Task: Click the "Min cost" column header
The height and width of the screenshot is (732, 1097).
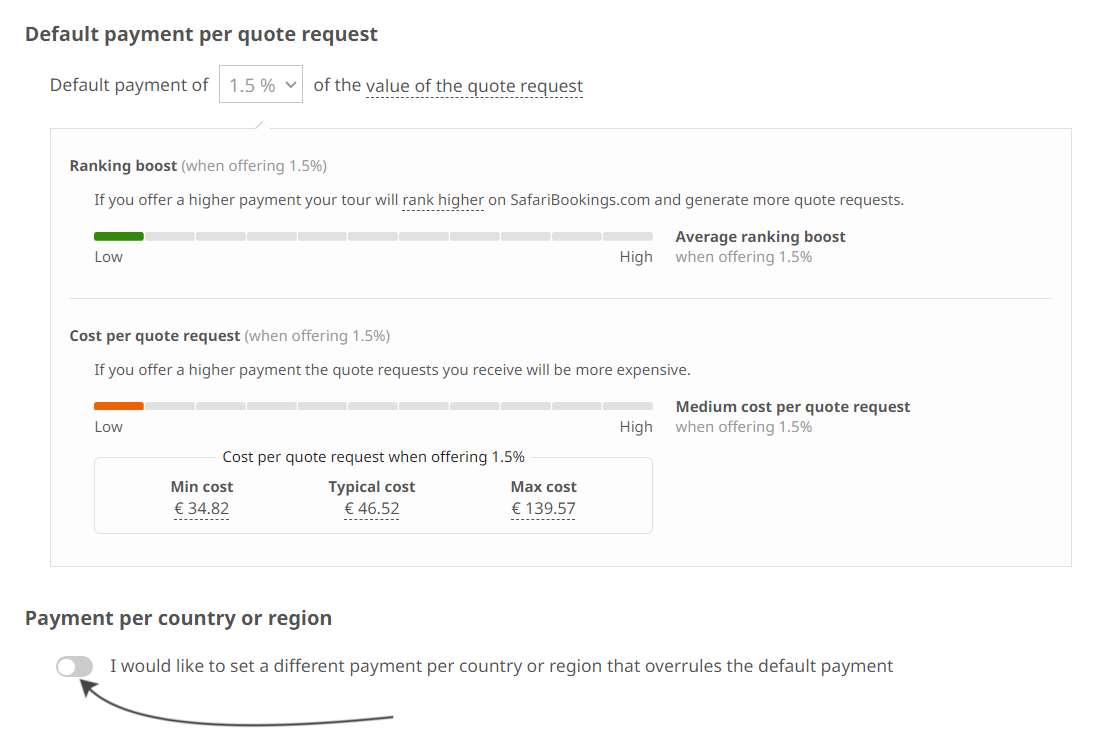Action: click(202, 487)
